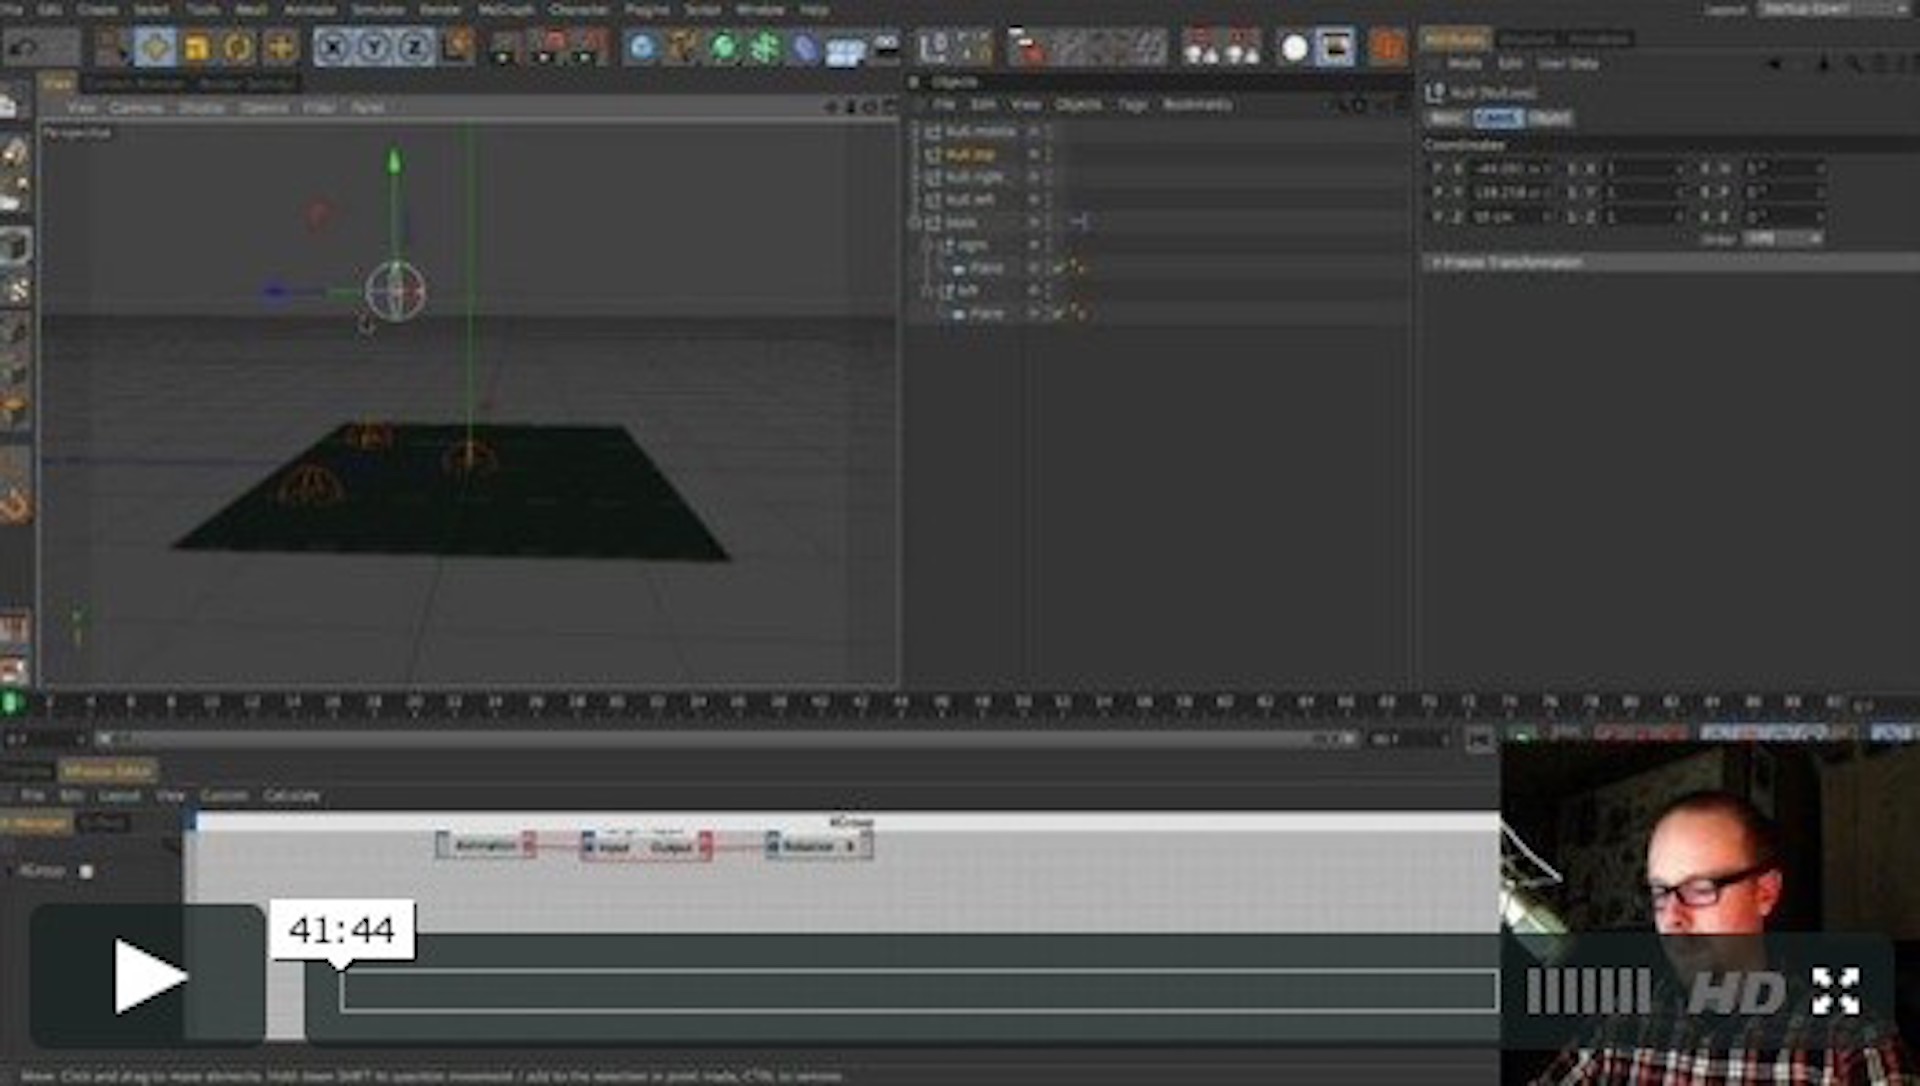Collapse the 'stick' null in object tree
Viewport: 1920px width, 1086px height.
coord(914,223)
